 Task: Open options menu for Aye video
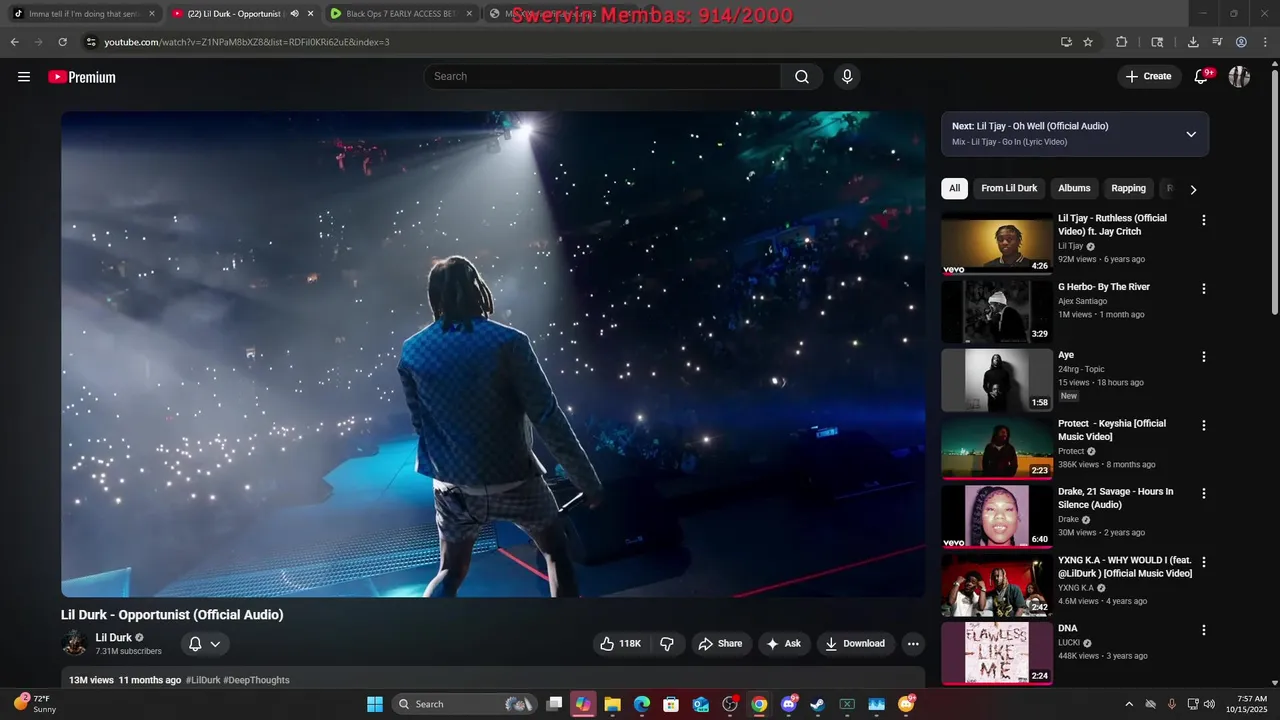coord(1204,357)
